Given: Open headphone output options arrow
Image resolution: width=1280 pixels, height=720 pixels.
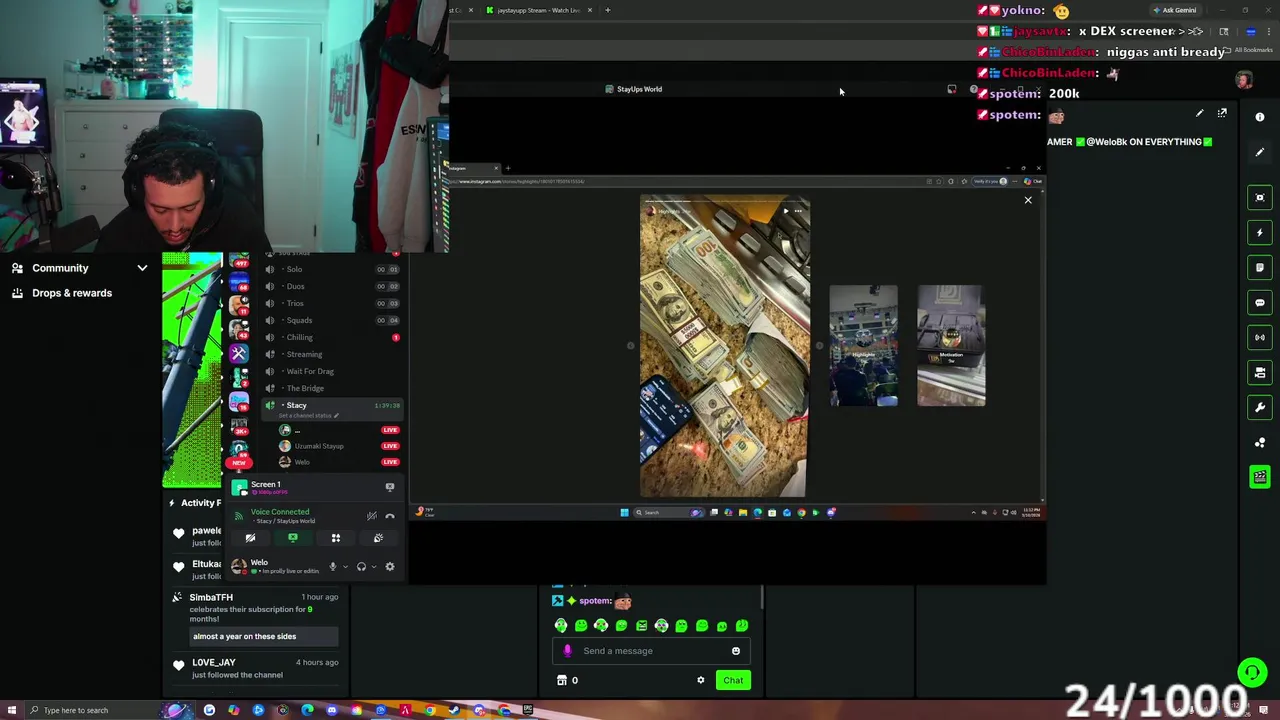Looking at the screenshot, I should (x=374, y=567).
